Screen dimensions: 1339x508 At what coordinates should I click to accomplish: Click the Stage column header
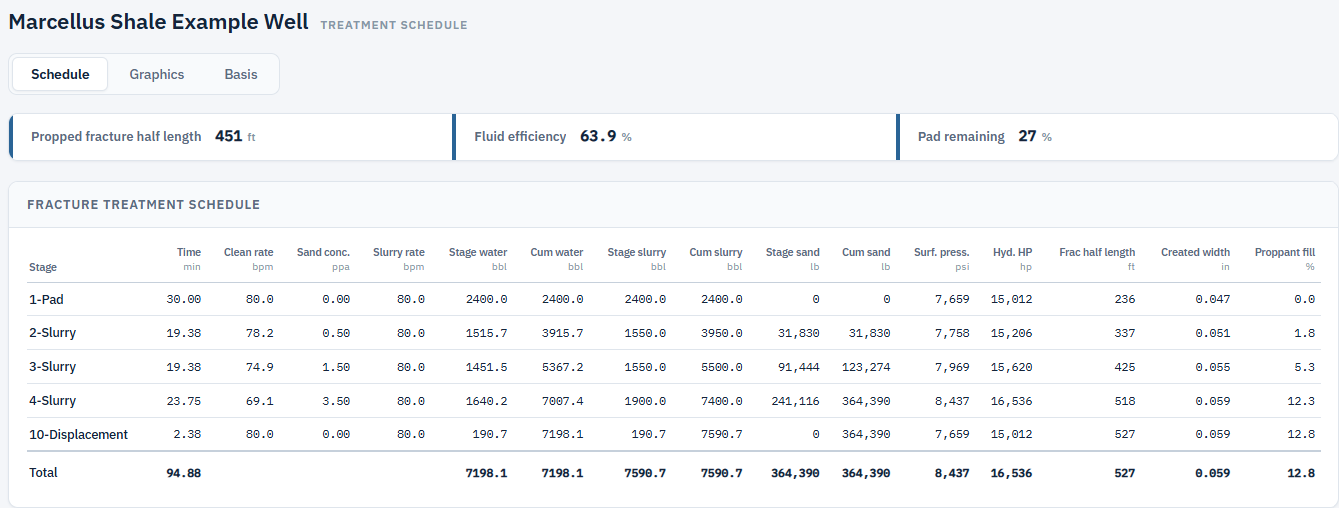click(x=43, y=267)
